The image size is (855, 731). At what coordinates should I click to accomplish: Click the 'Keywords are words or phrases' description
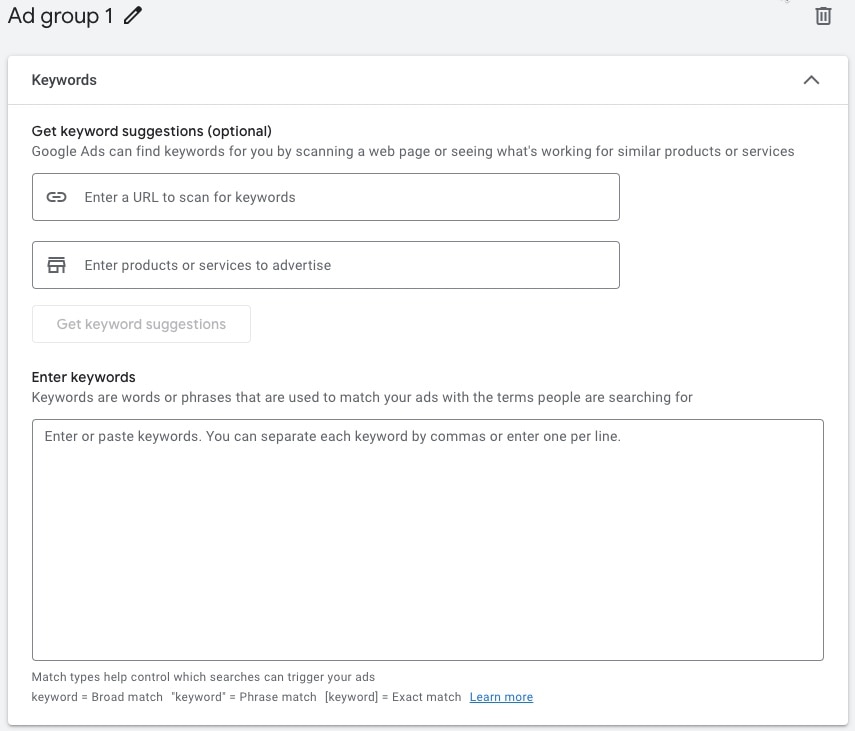pyautogui.click(x=362, y=397)
